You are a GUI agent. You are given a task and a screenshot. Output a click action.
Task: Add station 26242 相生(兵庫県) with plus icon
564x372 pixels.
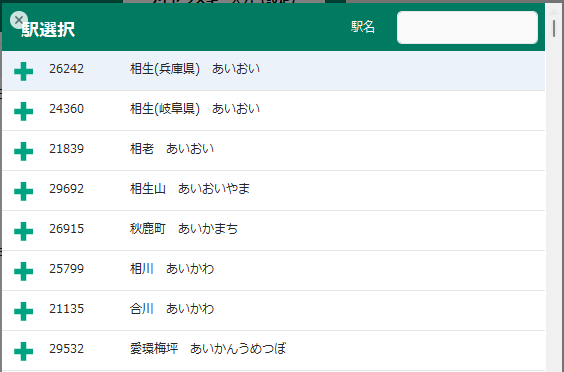(x=24, y=71)
